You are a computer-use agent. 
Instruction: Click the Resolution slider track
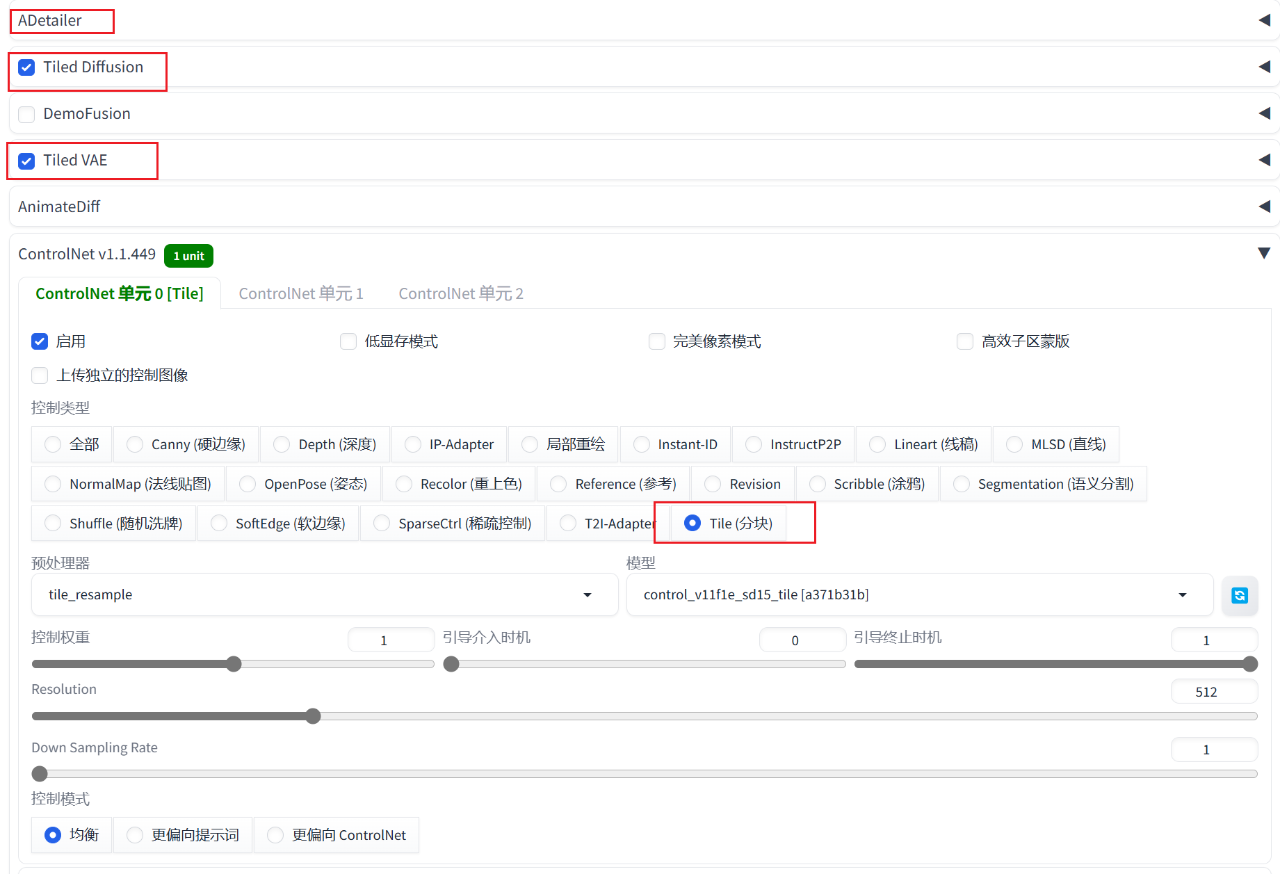click(645, 716)
